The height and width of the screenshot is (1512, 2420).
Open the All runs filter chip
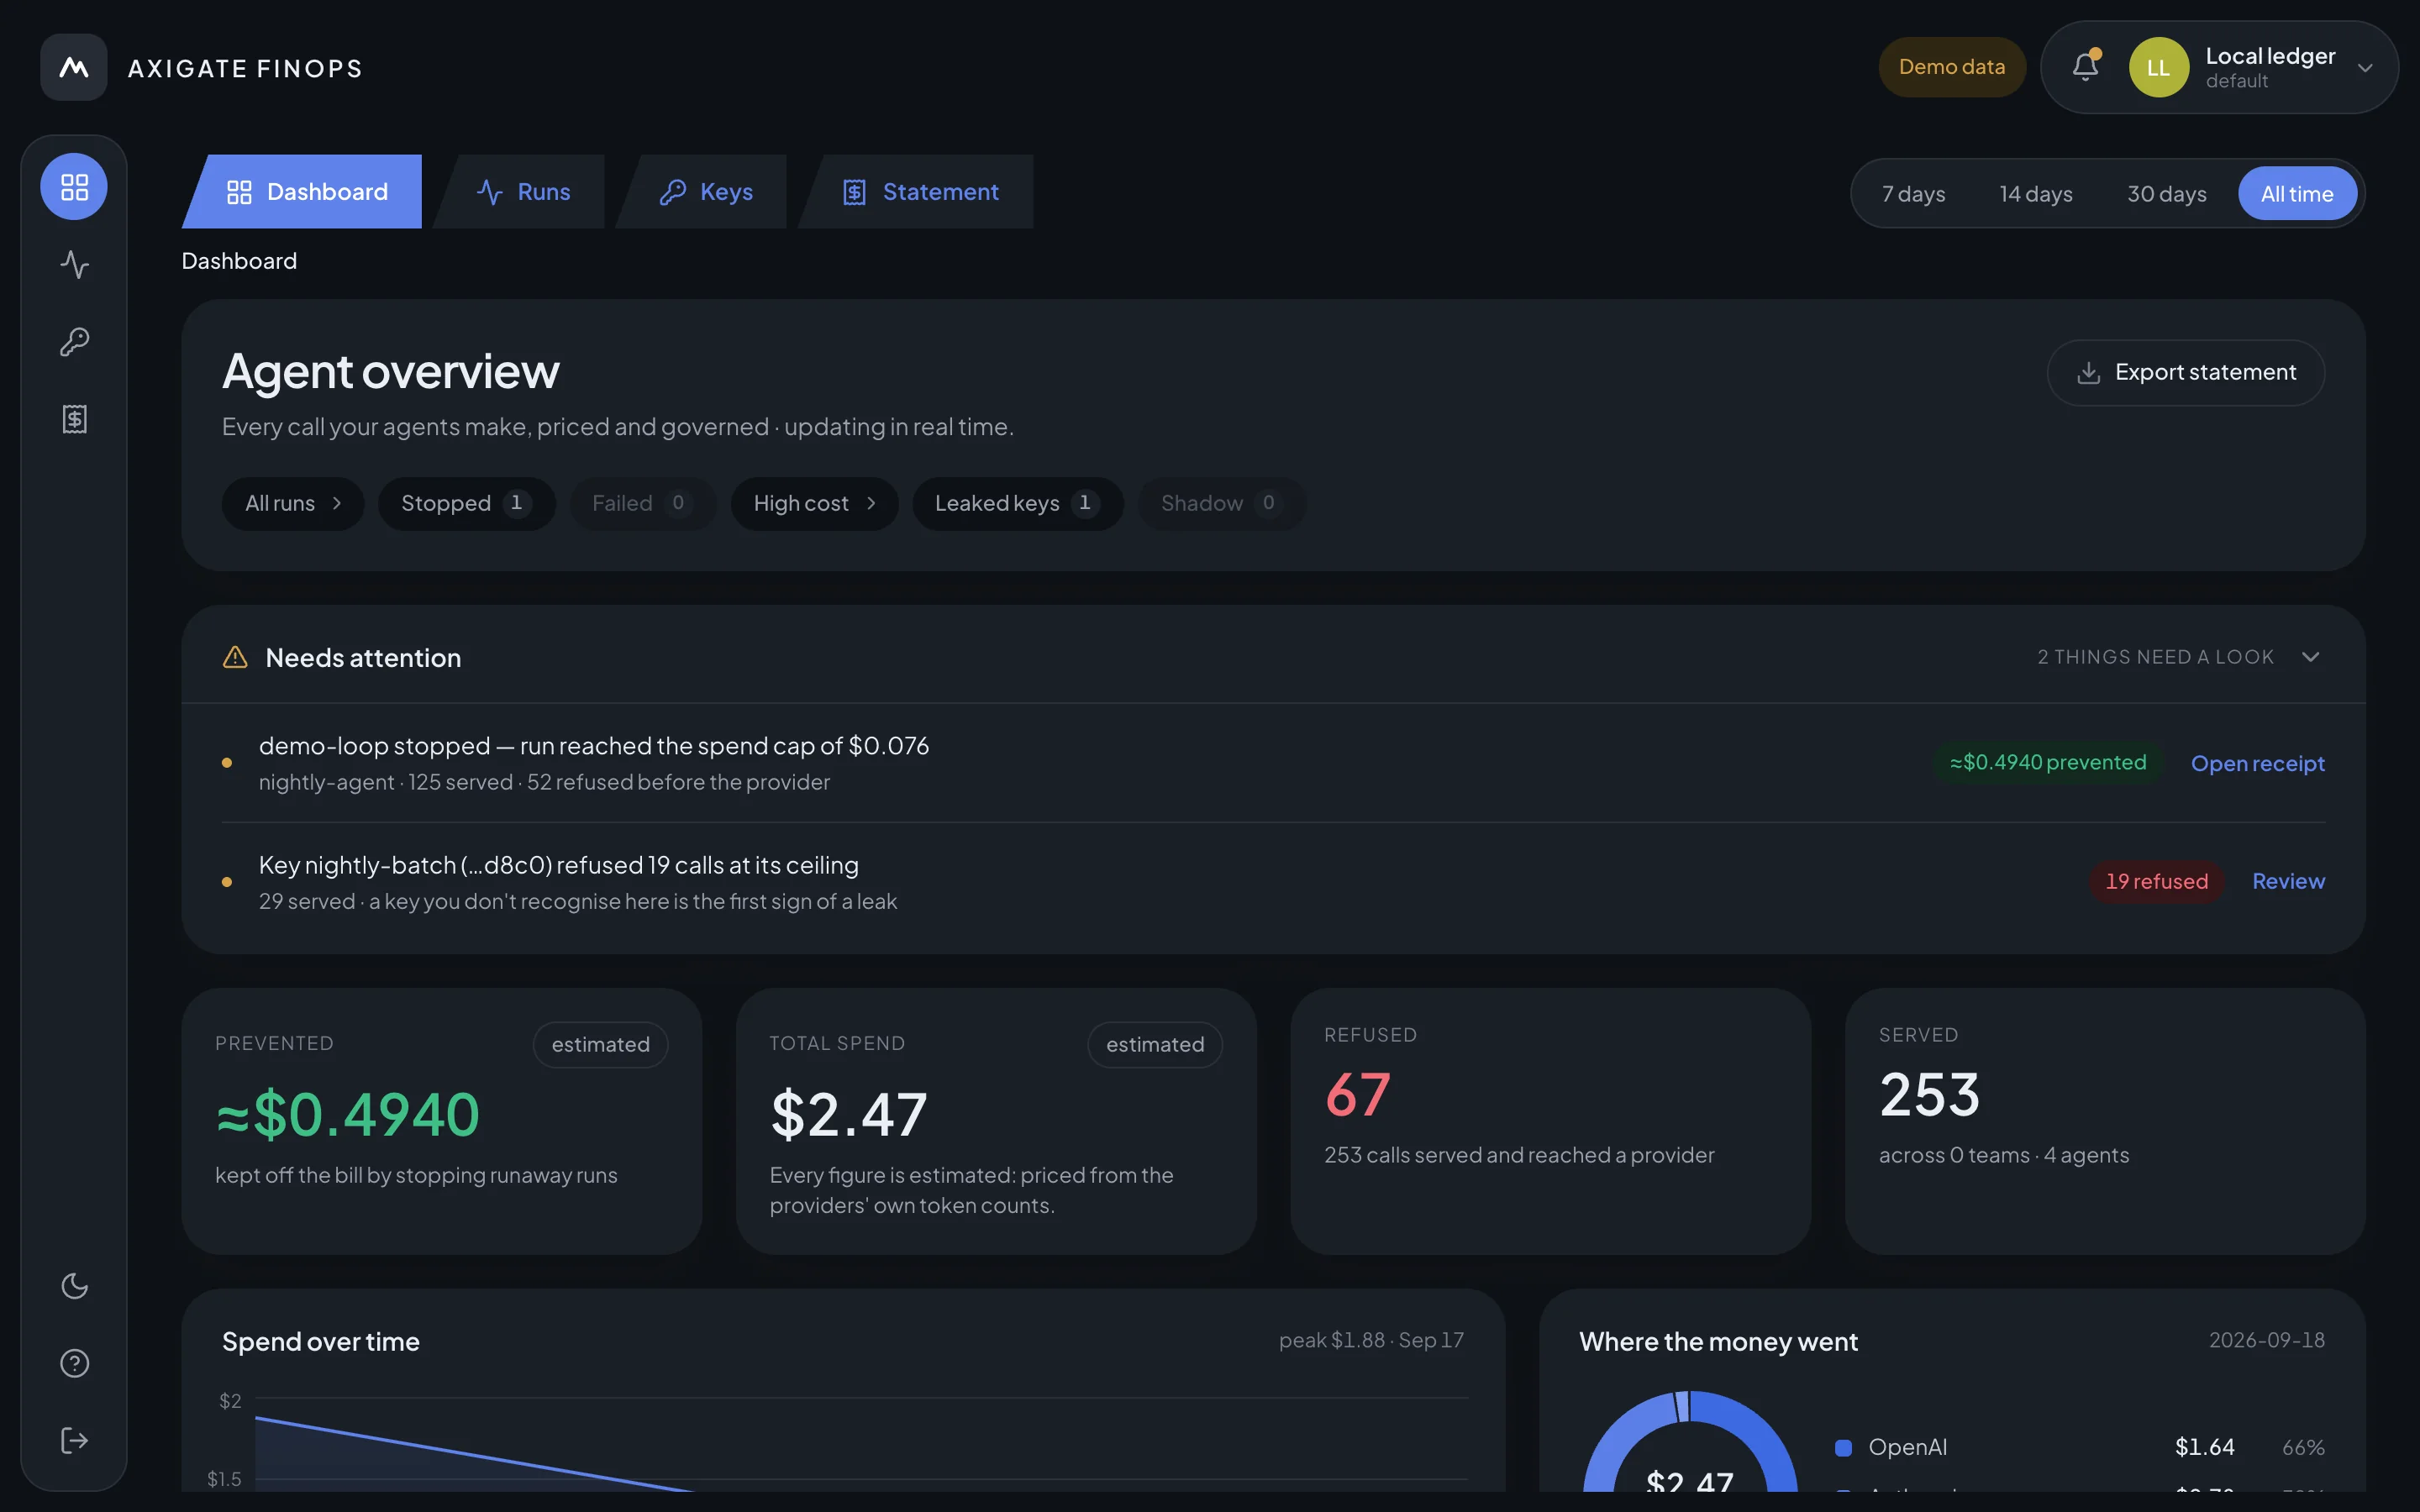click(x=292, y=503)
